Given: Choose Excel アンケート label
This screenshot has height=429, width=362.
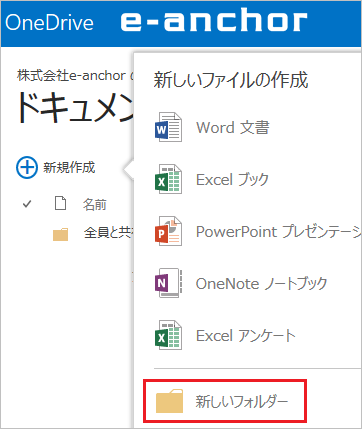Looking at the screenshot, I should click(246, 335).
